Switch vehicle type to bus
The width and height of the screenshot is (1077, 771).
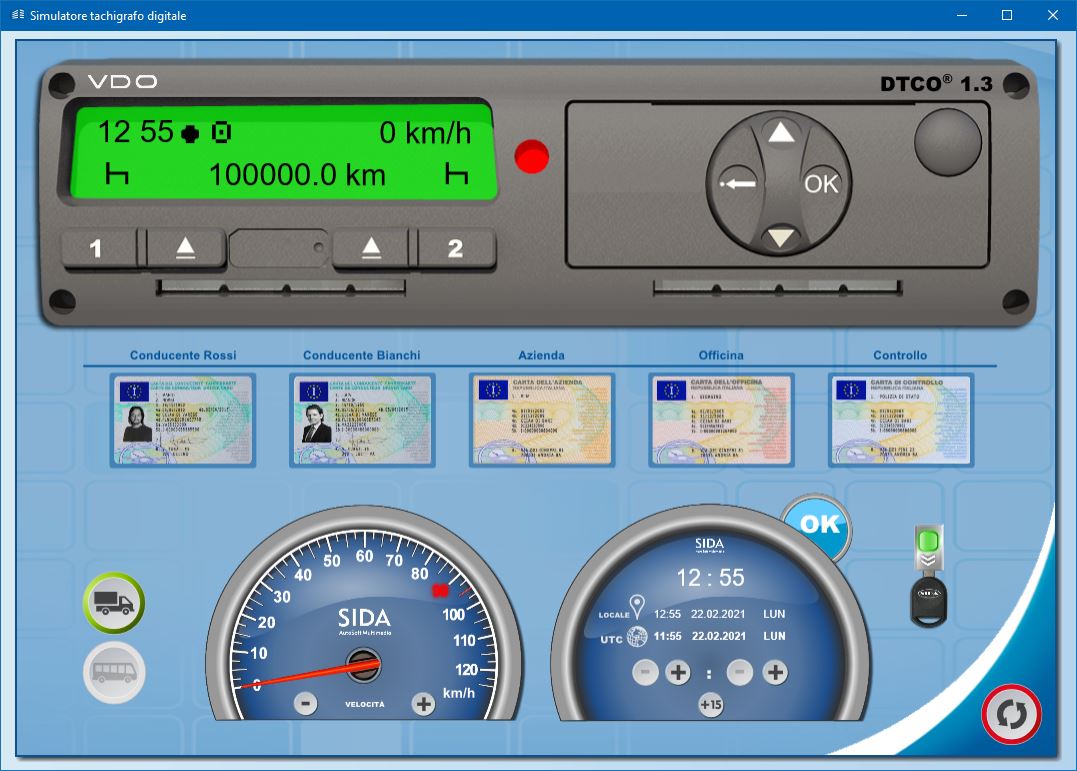115,672
